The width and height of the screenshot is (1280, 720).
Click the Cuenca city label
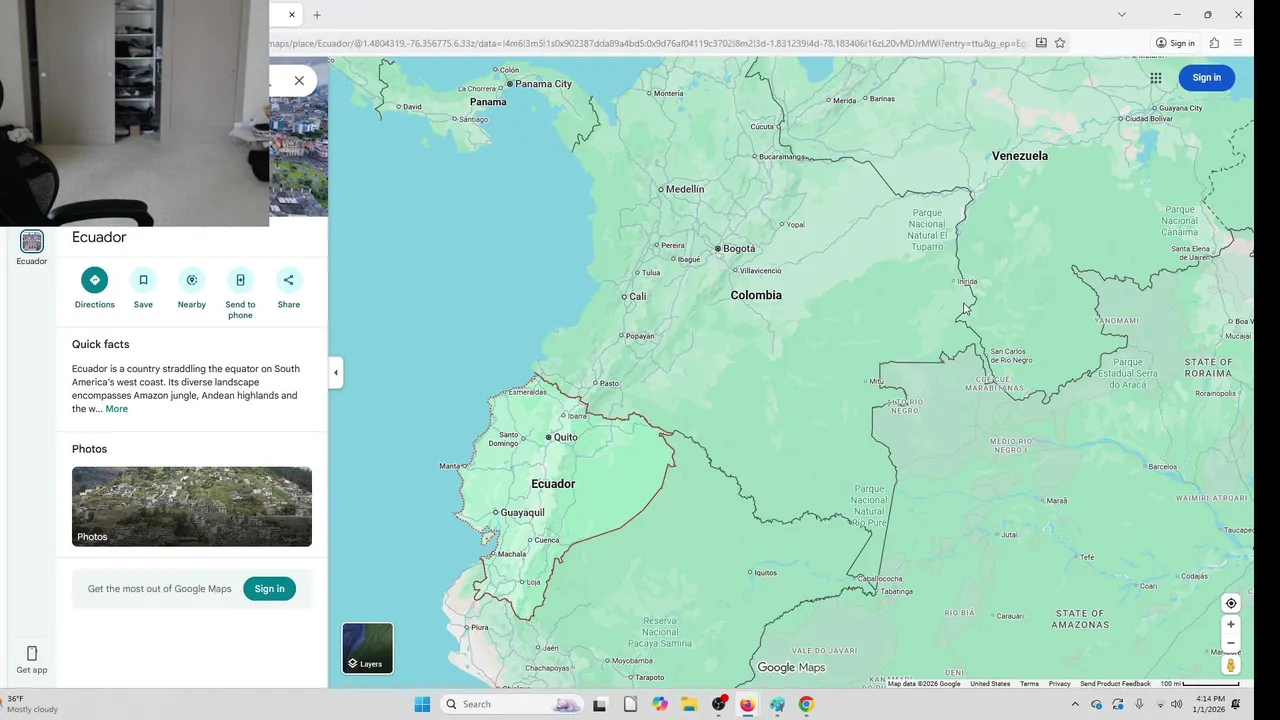547,540
